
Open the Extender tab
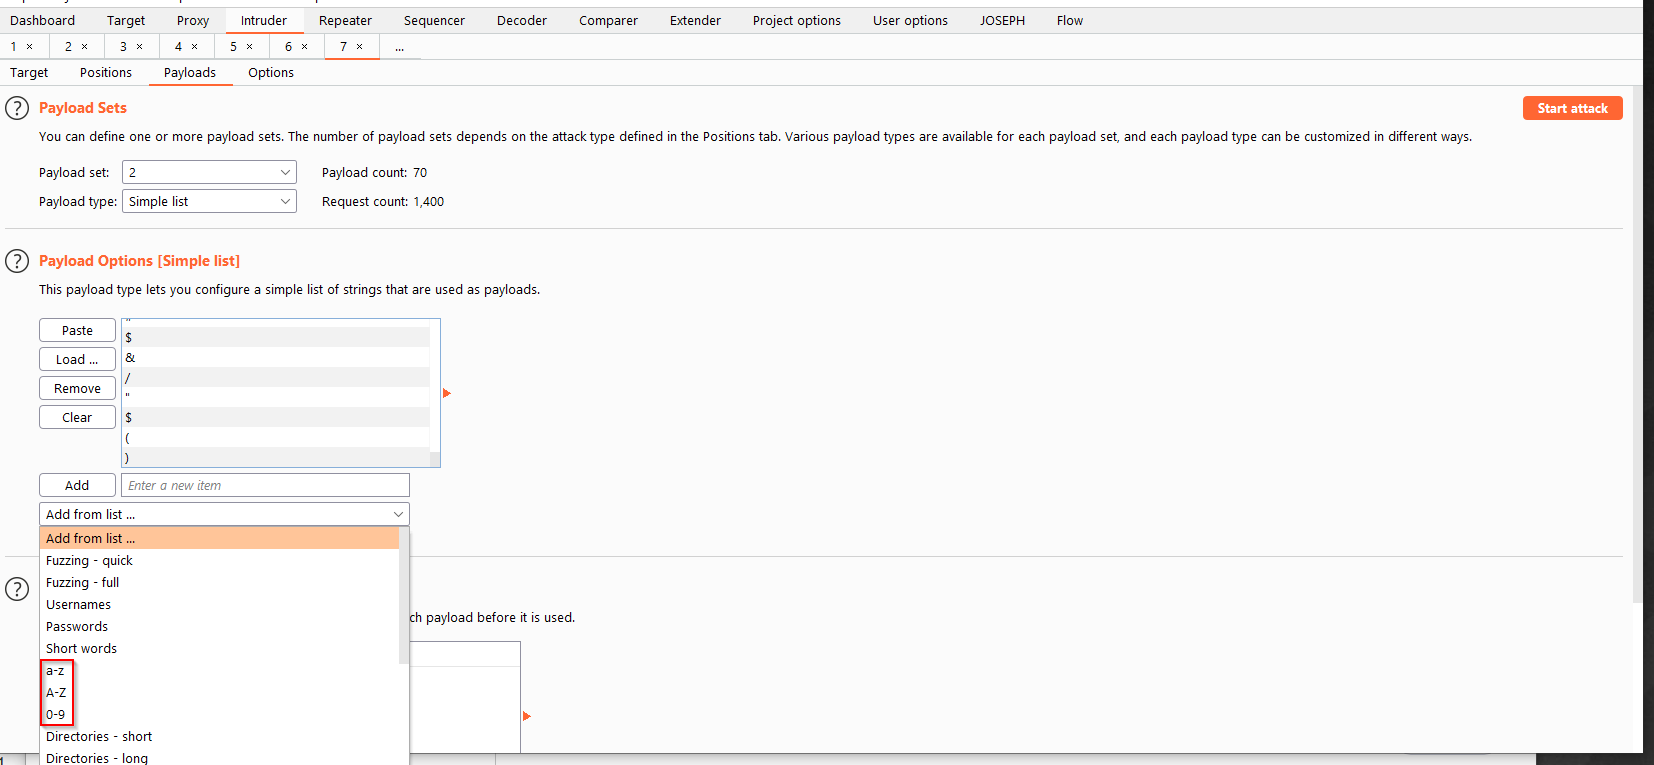695,21
